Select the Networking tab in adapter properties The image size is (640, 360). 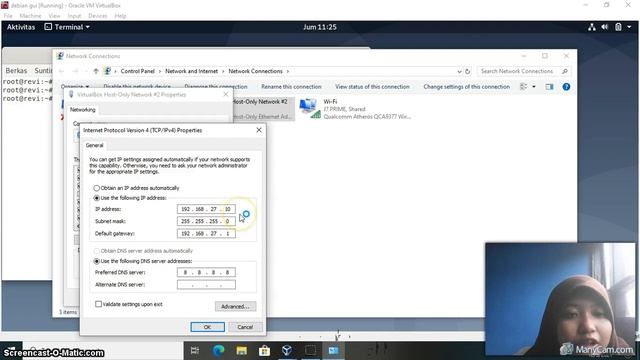pos(82,109)
